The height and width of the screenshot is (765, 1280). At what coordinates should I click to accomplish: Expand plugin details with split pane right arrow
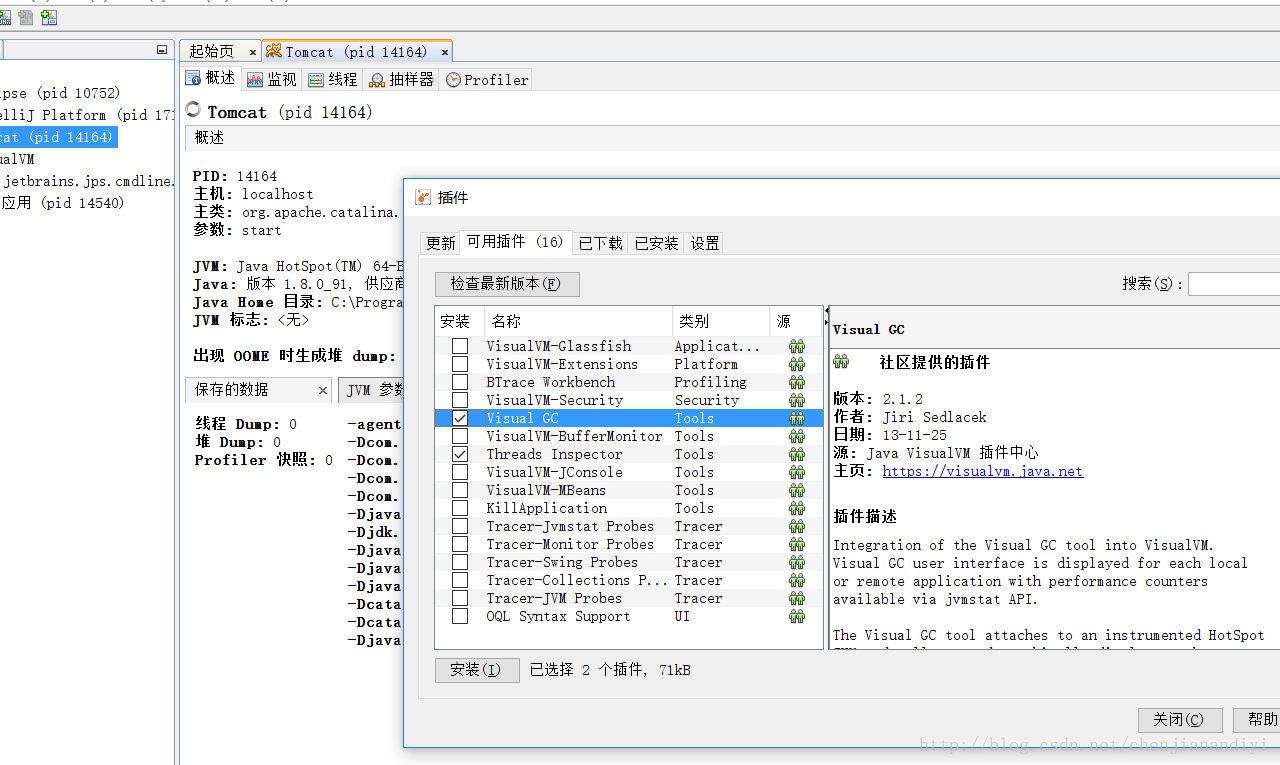click(826, 322)
